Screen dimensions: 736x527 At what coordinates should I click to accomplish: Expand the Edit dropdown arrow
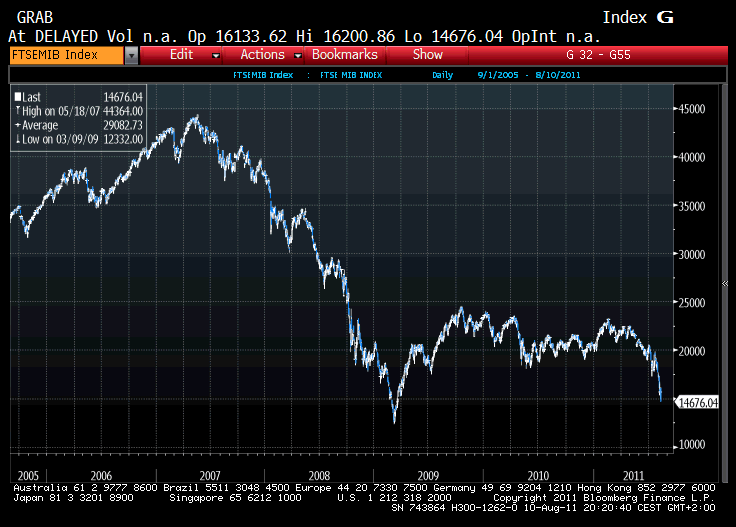(216, 56)
